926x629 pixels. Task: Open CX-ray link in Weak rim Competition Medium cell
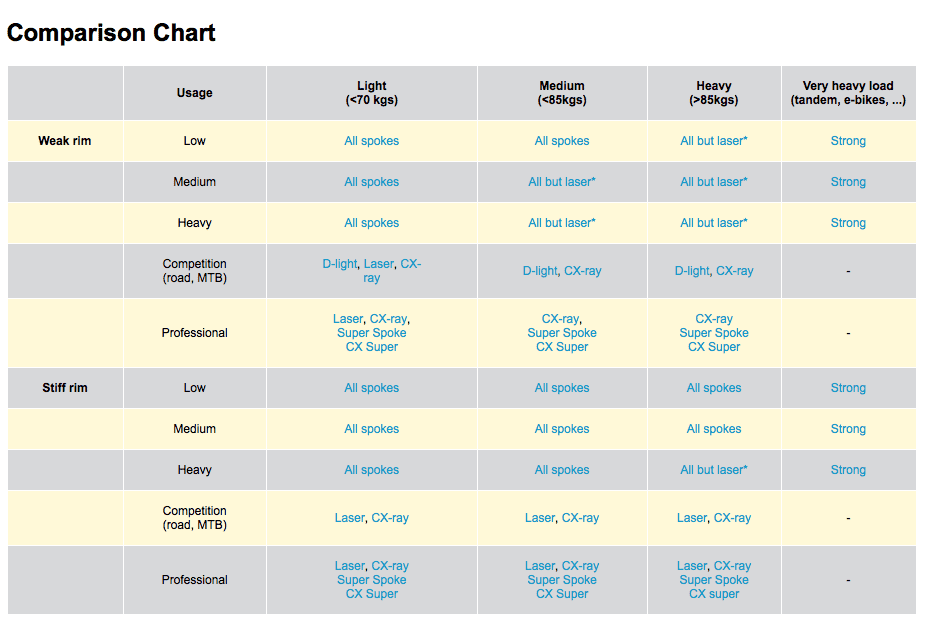click(582, 271)
